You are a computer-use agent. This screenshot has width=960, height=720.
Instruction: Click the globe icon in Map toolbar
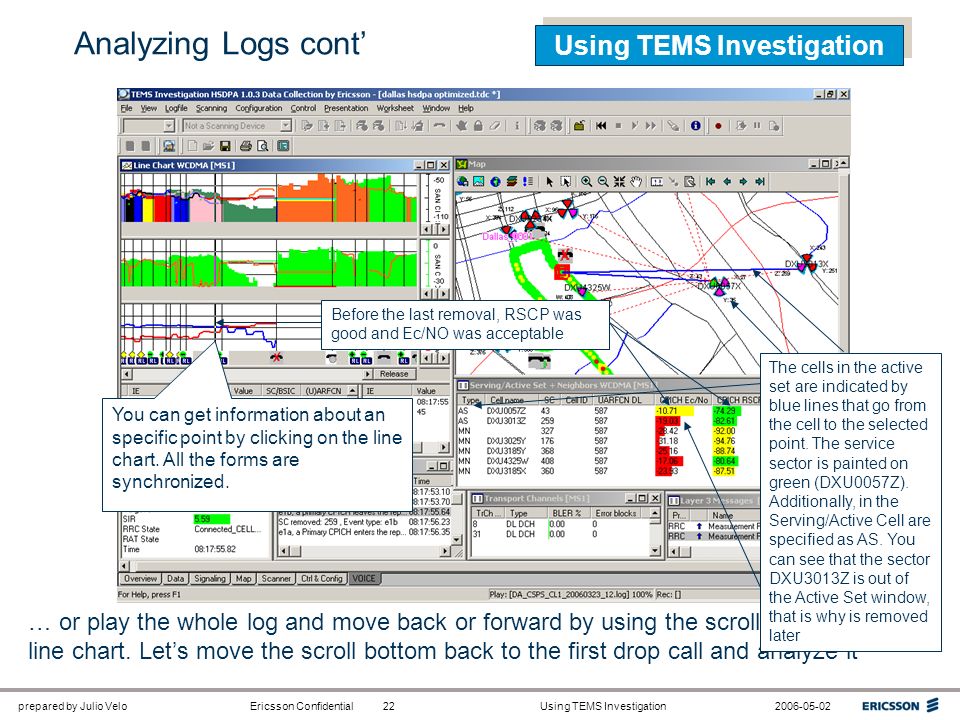point(495,182)
